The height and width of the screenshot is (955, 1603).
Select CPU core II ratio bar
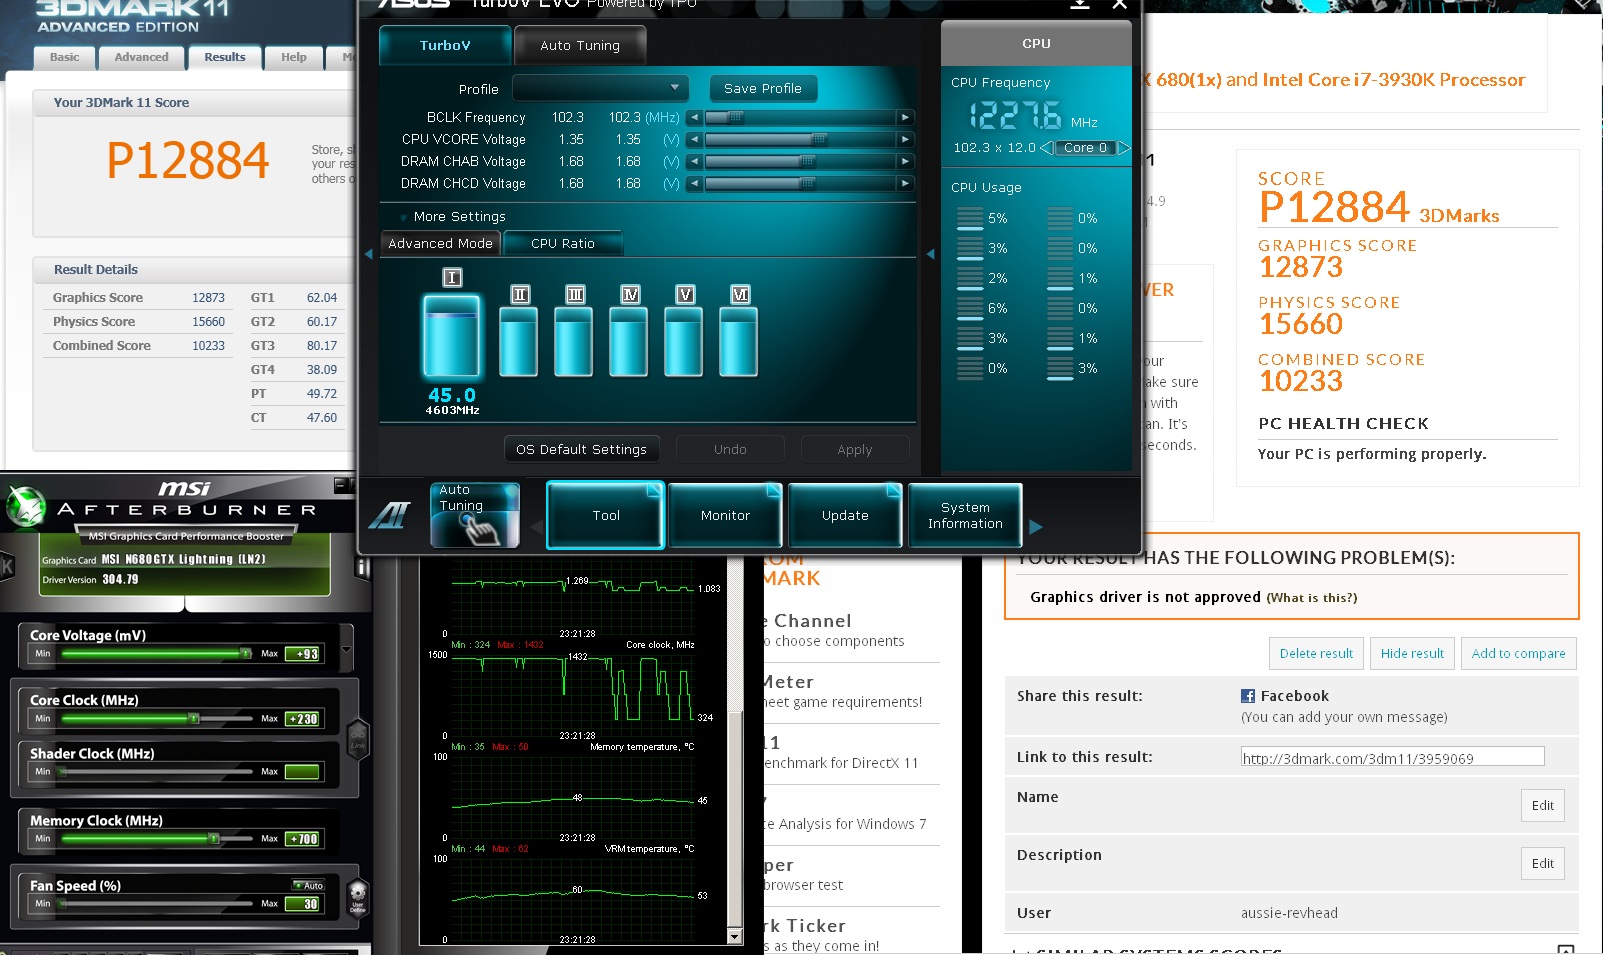click(519, 341)
